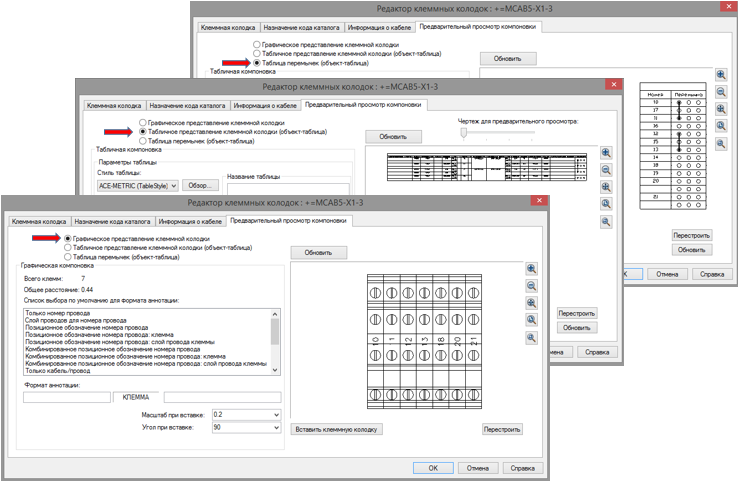
Task: Click the annotation list scrollbar up arrow
Action: [275, 314]
